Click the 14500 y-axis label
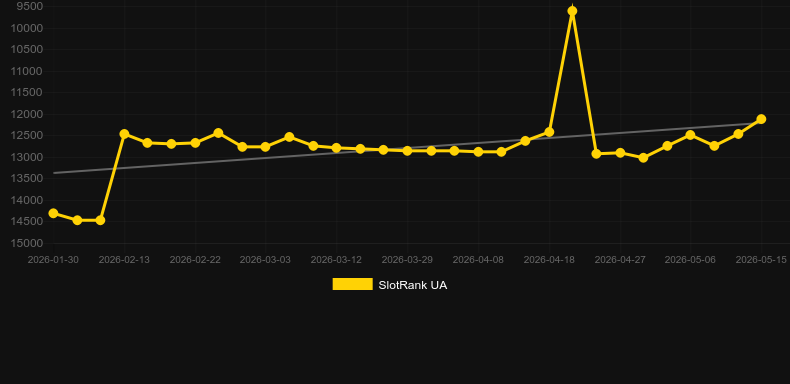Viewport: 790px width, 384px height. point(27,222)
